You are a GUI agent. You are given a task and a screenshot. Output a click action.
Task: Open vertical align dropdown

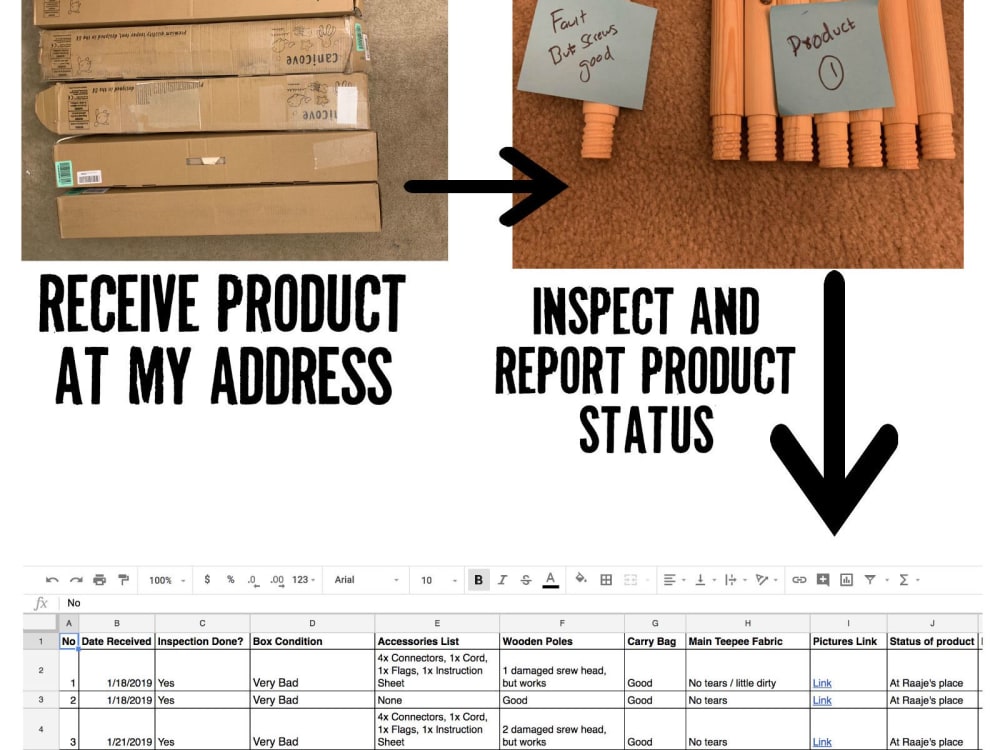click(704, 580)
